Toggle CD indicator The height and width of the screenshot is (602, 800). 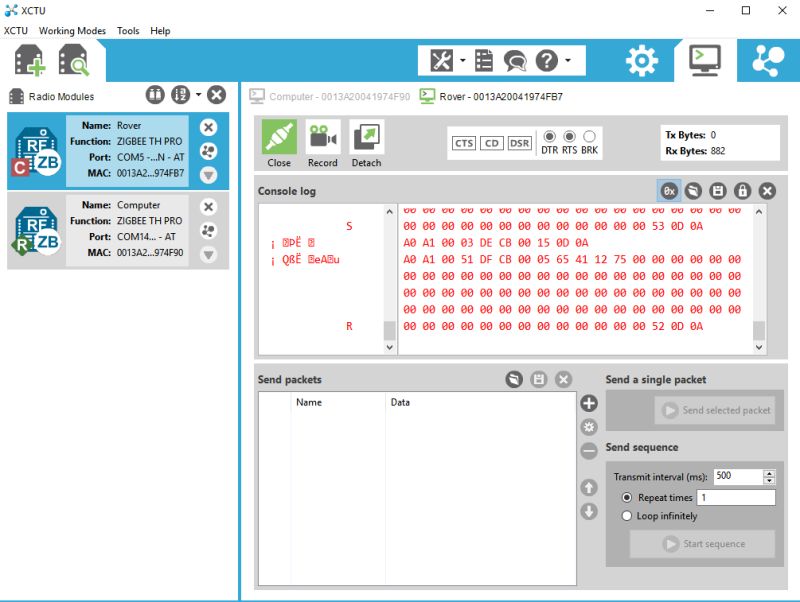pyautogui.click(x=492, y=143)
